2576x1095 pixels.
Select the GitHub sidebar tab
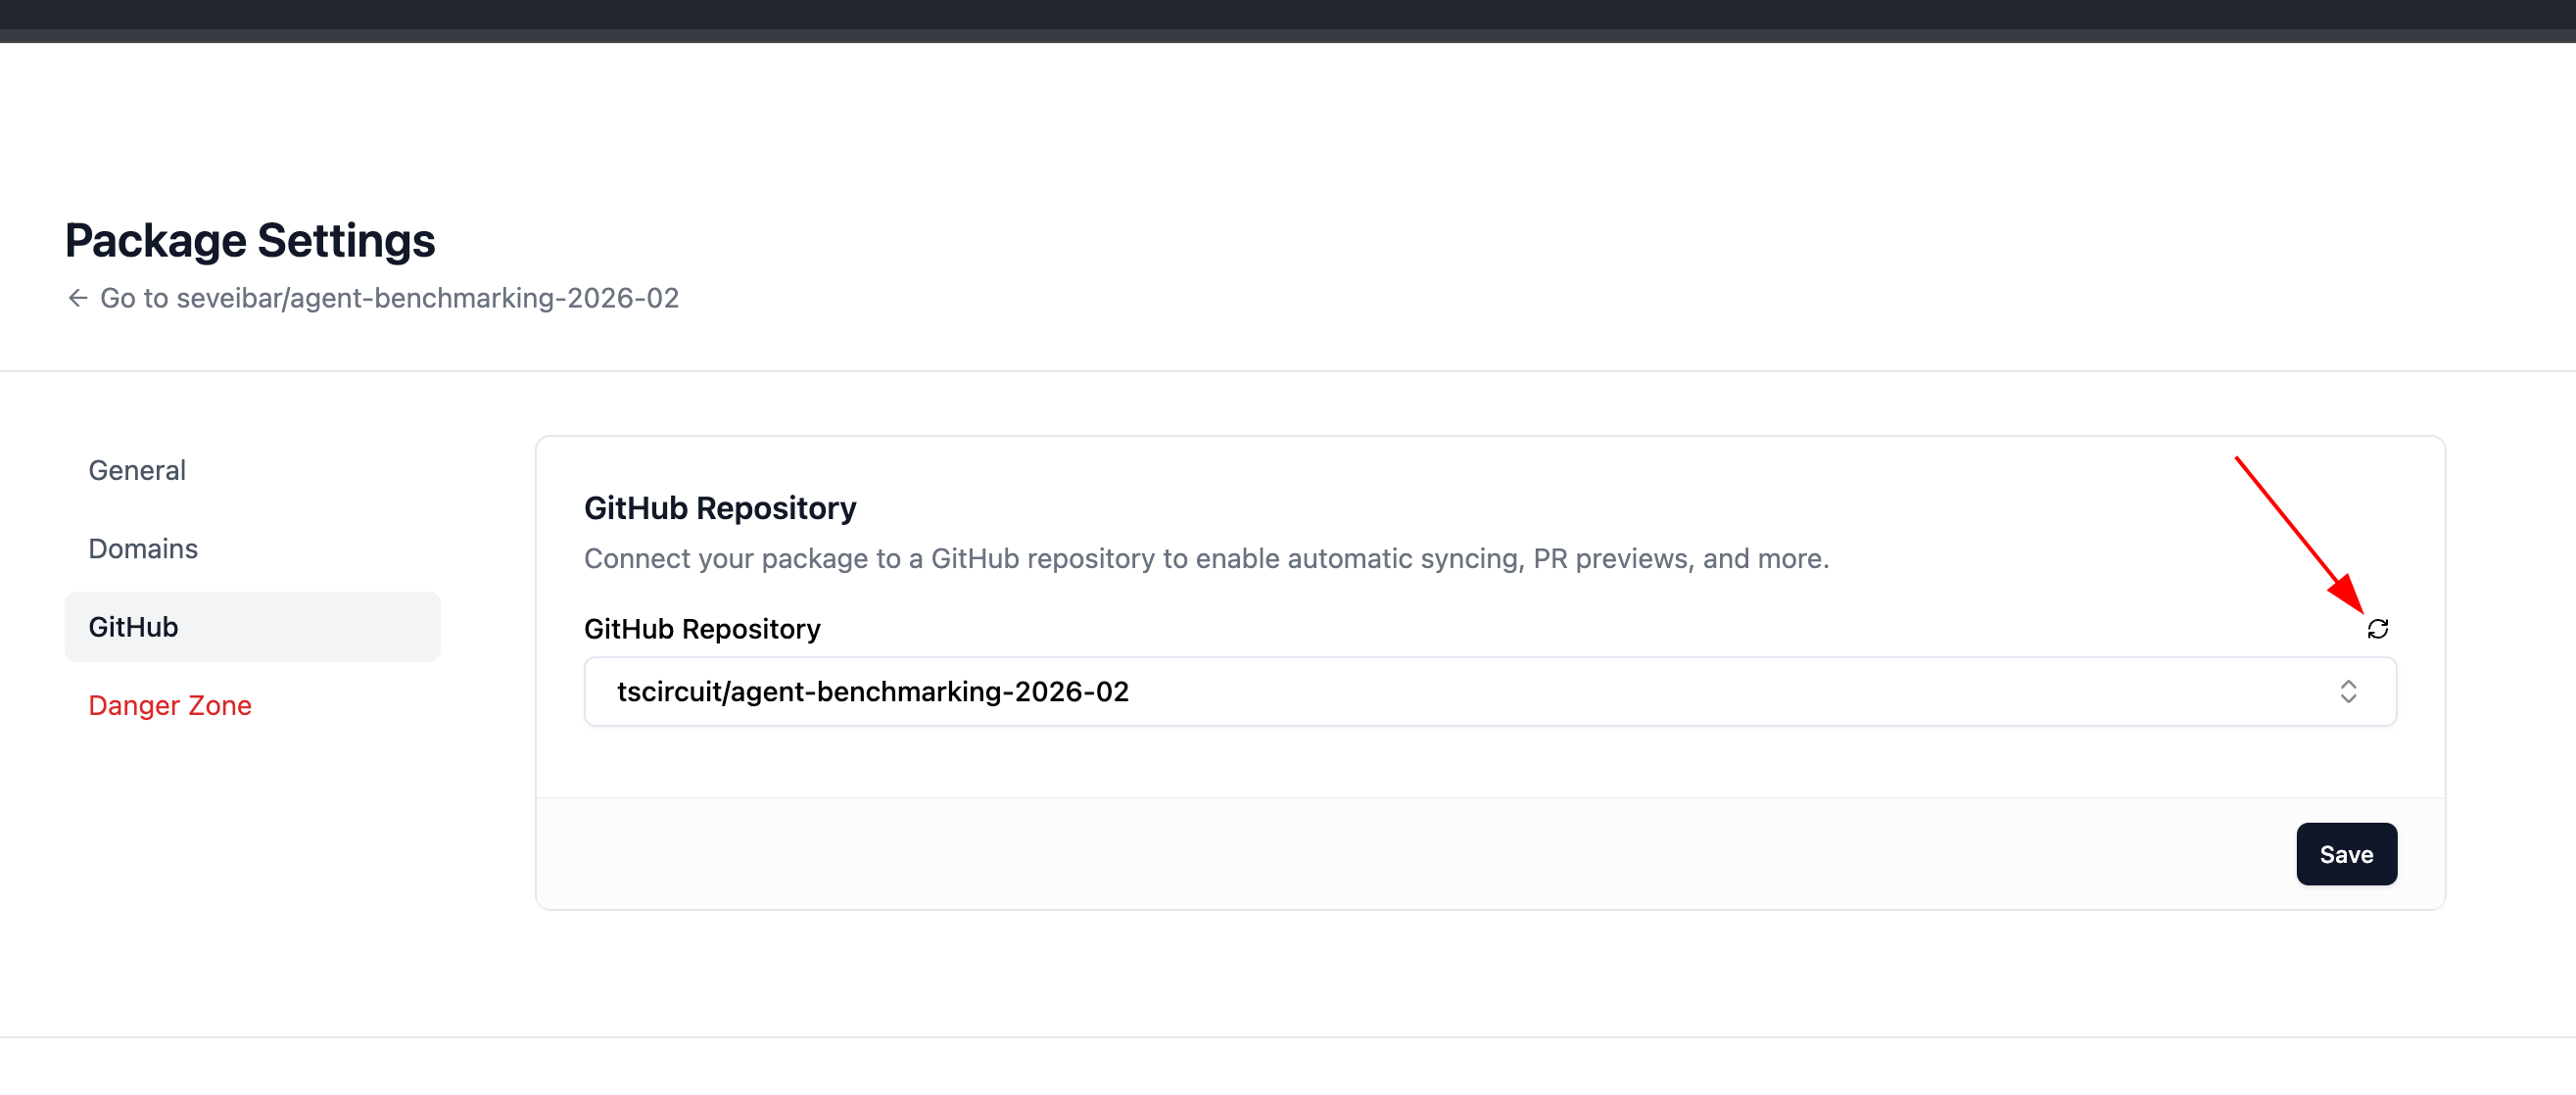pos(252,627)
